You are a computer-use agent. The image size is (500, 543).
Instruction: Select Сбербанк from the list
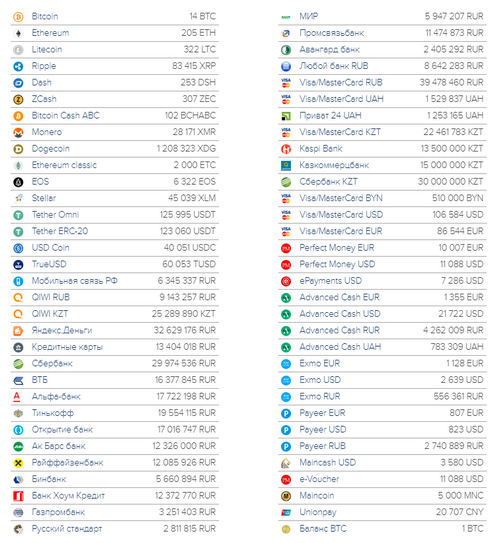[115, 364]
